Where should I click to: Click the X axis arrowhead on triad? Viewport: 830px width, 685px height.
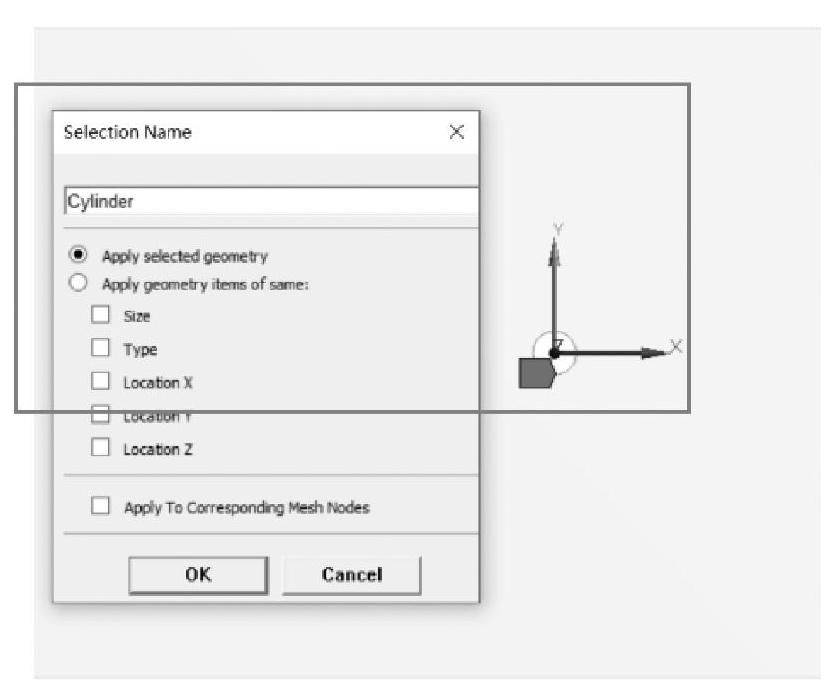coord(655,352)
